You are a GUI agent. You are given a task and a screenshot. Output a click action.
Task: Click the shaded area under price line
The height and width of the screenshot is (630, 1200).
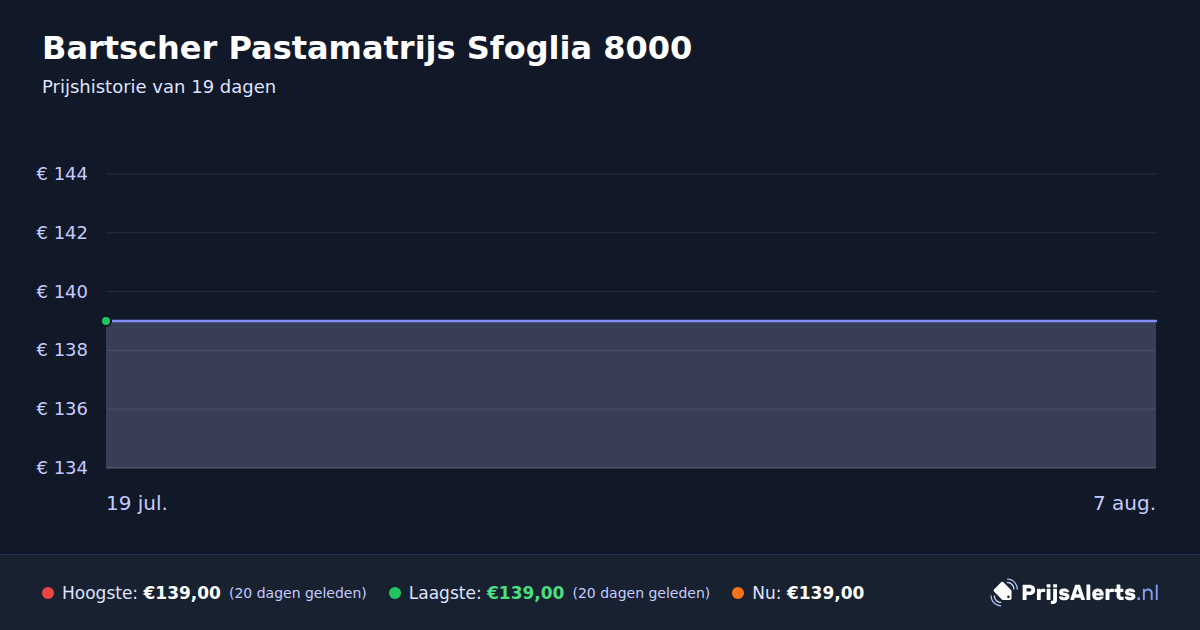coord(631,395)
